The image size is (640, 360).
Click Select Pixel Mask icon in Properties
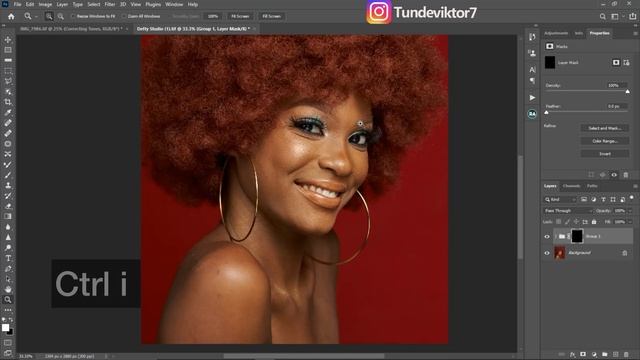[616, 62]
